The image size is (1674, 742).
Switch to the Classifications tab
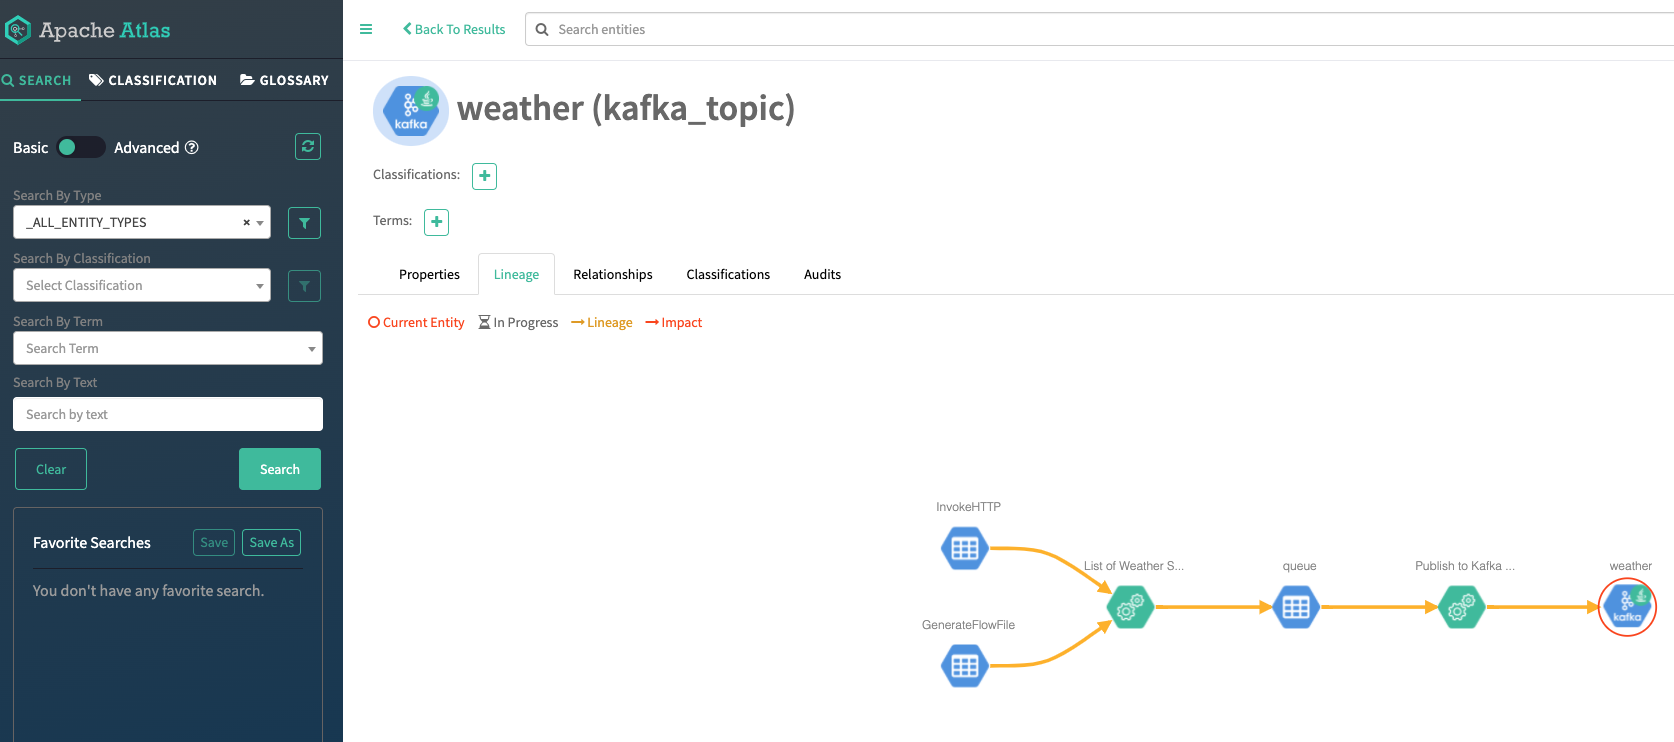[728, 274]
